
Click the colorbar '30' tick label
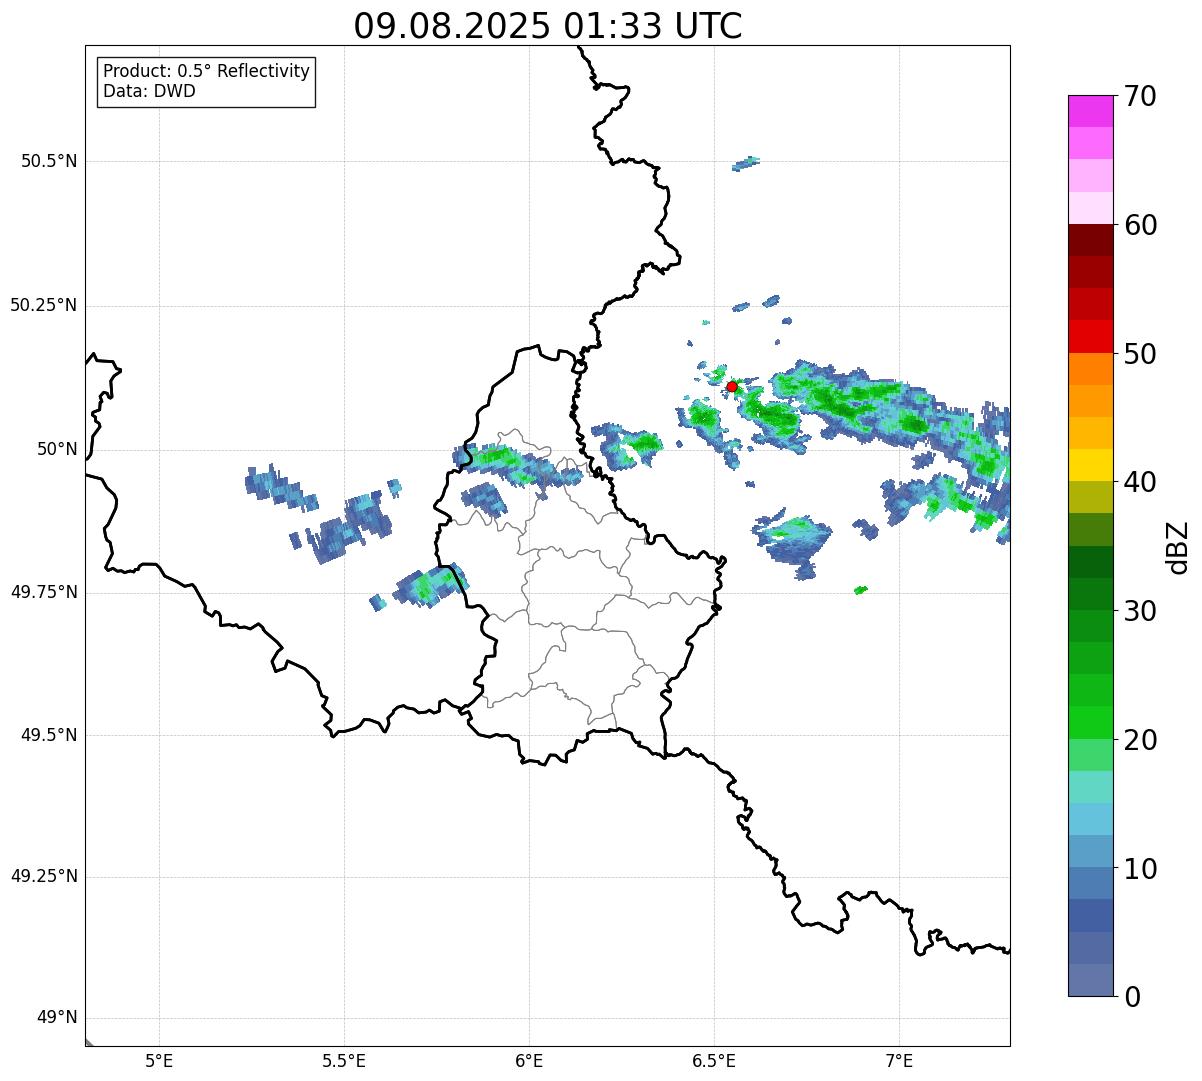click(1141, 611)
